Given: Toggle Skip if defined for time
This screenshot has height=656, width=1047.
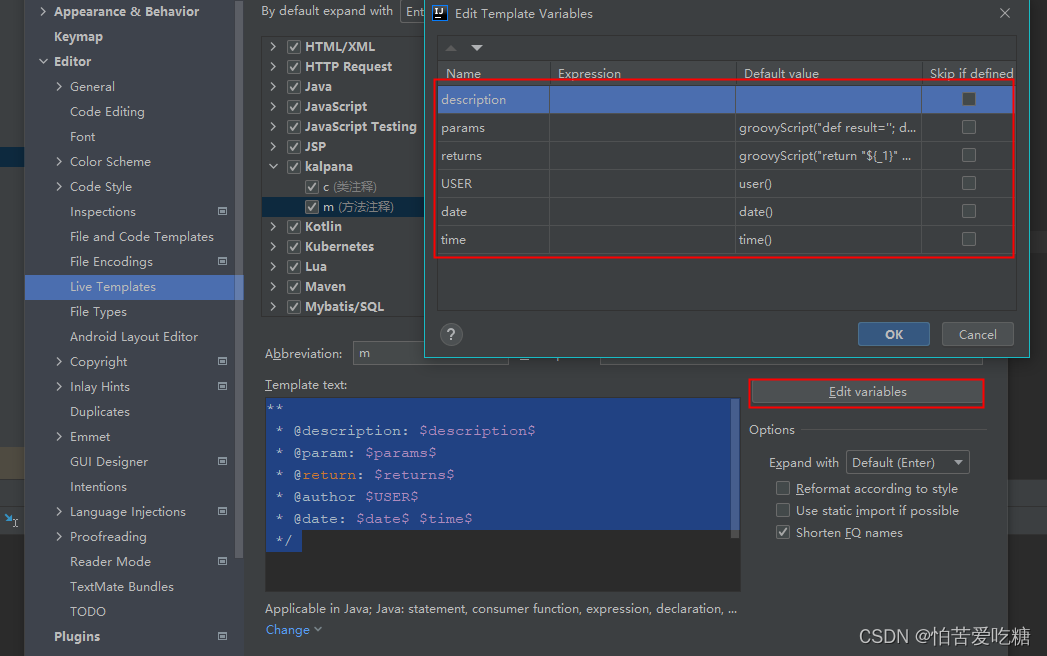Looking at the screenshot, I should click(x=969, y=239).
